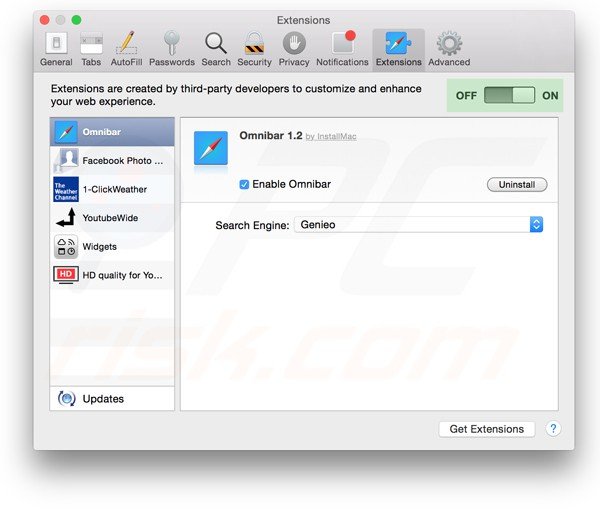Switch to the Tabs tab label

[91, 62]
